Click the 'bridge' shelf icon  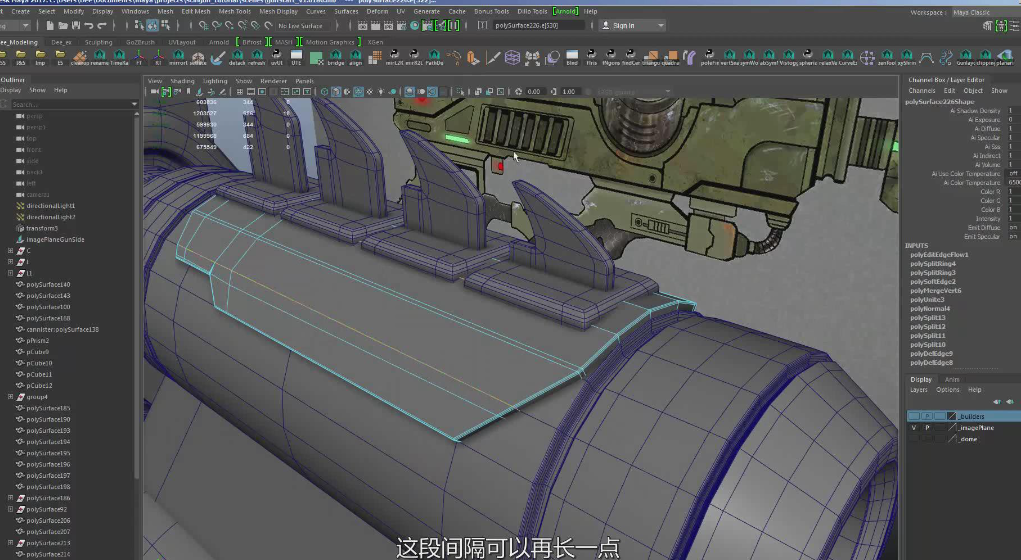tap(335, 57)
